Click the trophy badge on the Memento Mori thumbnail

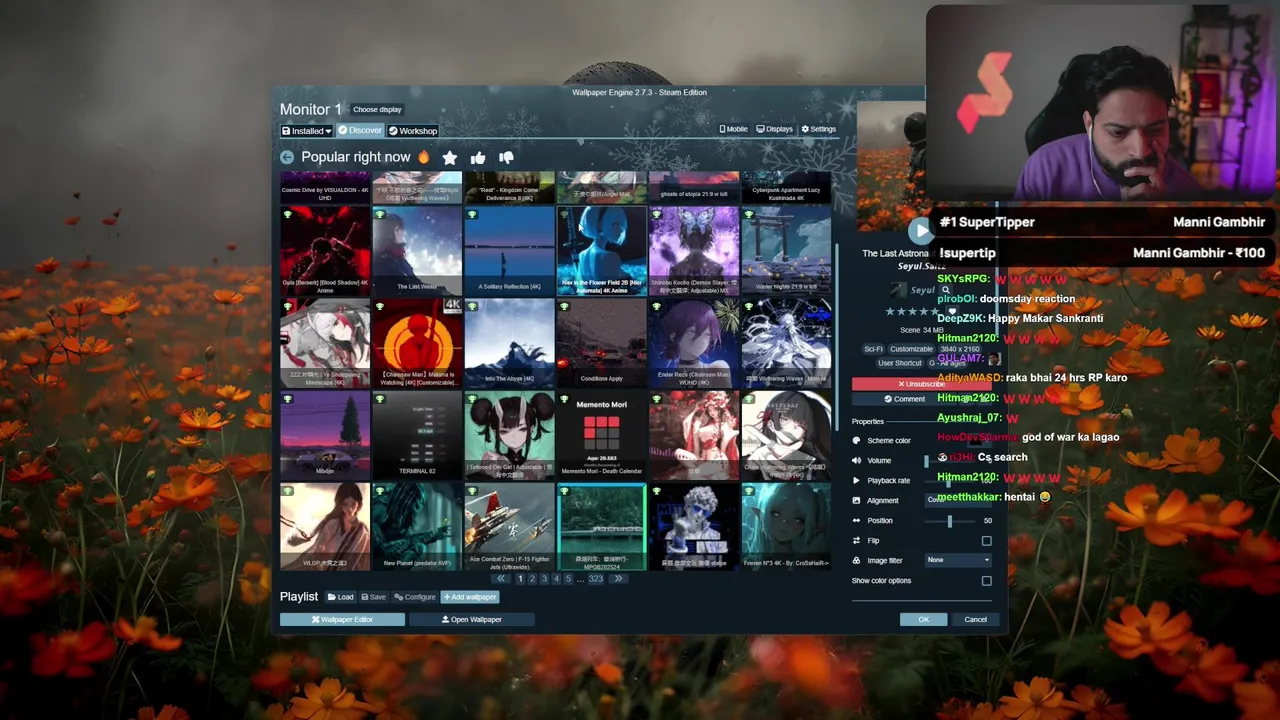coord(564,399)
